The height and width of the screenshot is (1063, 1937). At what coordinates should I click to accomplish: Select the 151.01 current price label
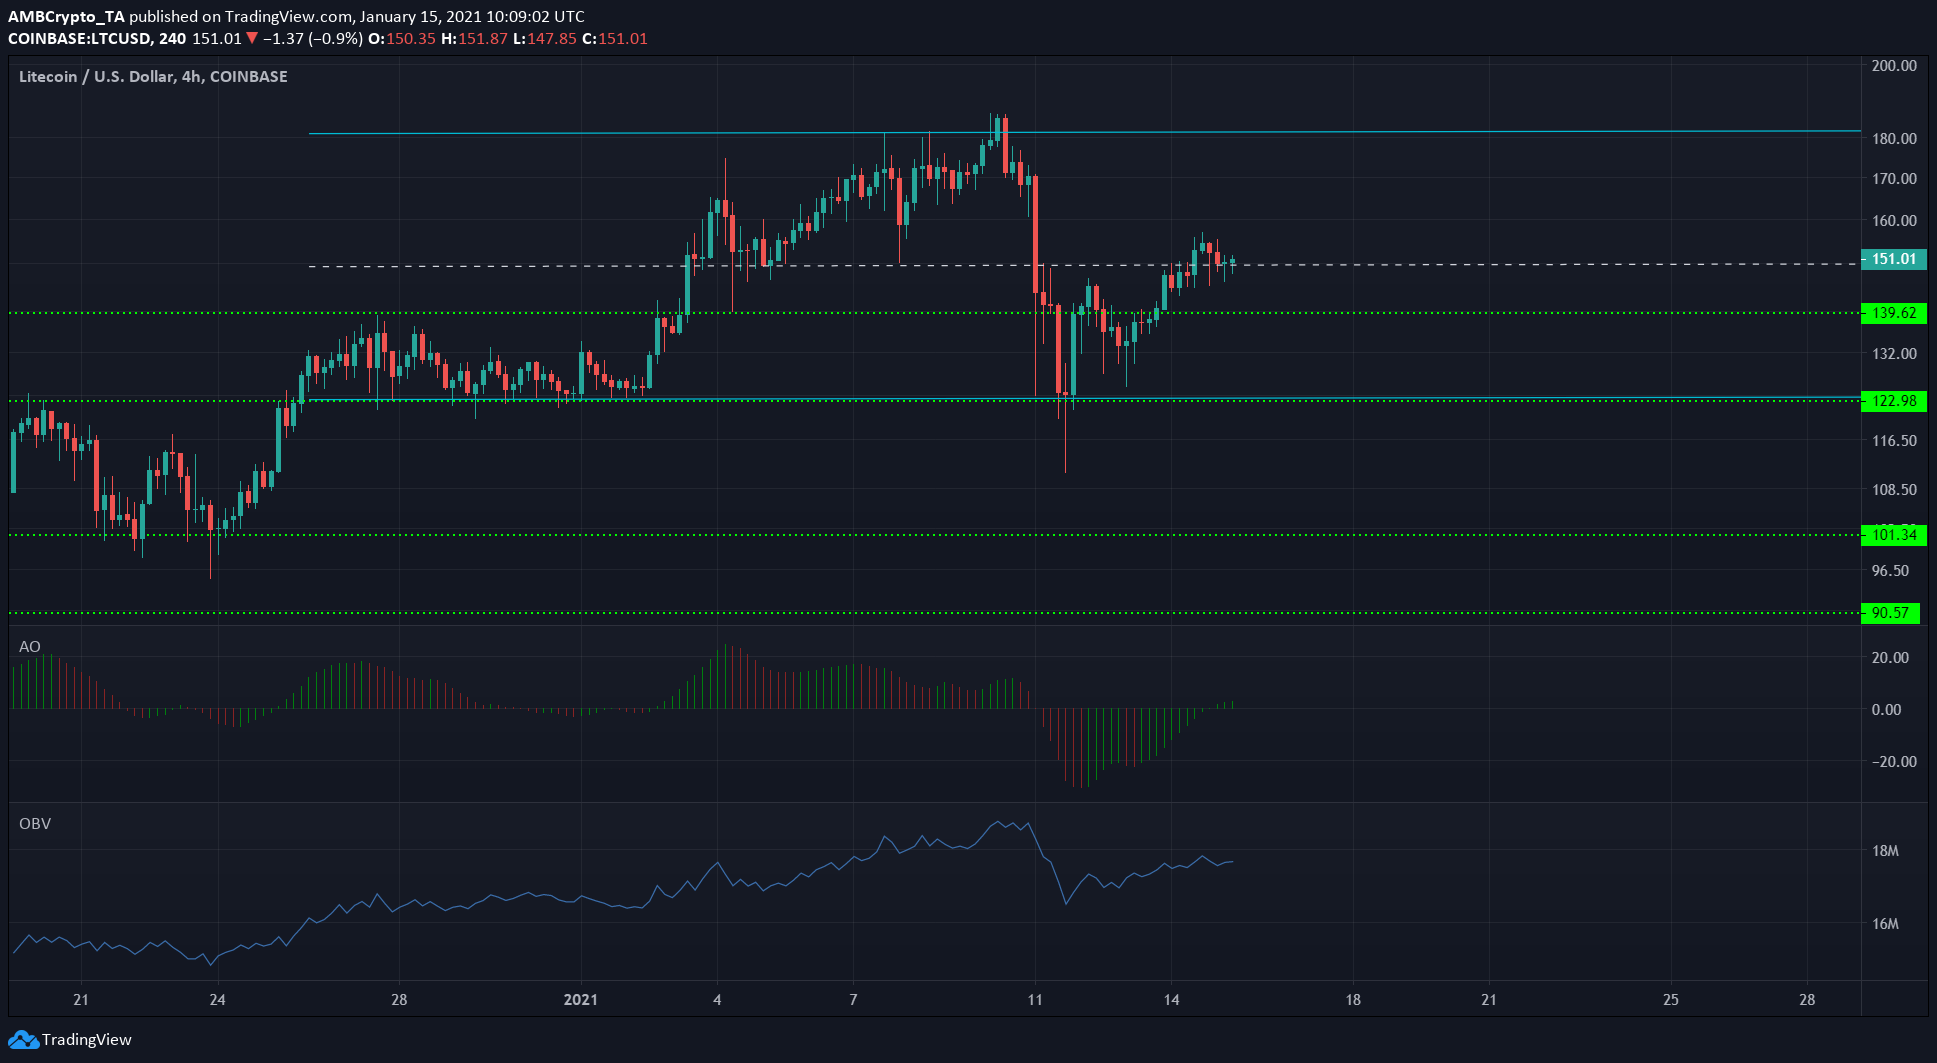[x=1893, y=259]
